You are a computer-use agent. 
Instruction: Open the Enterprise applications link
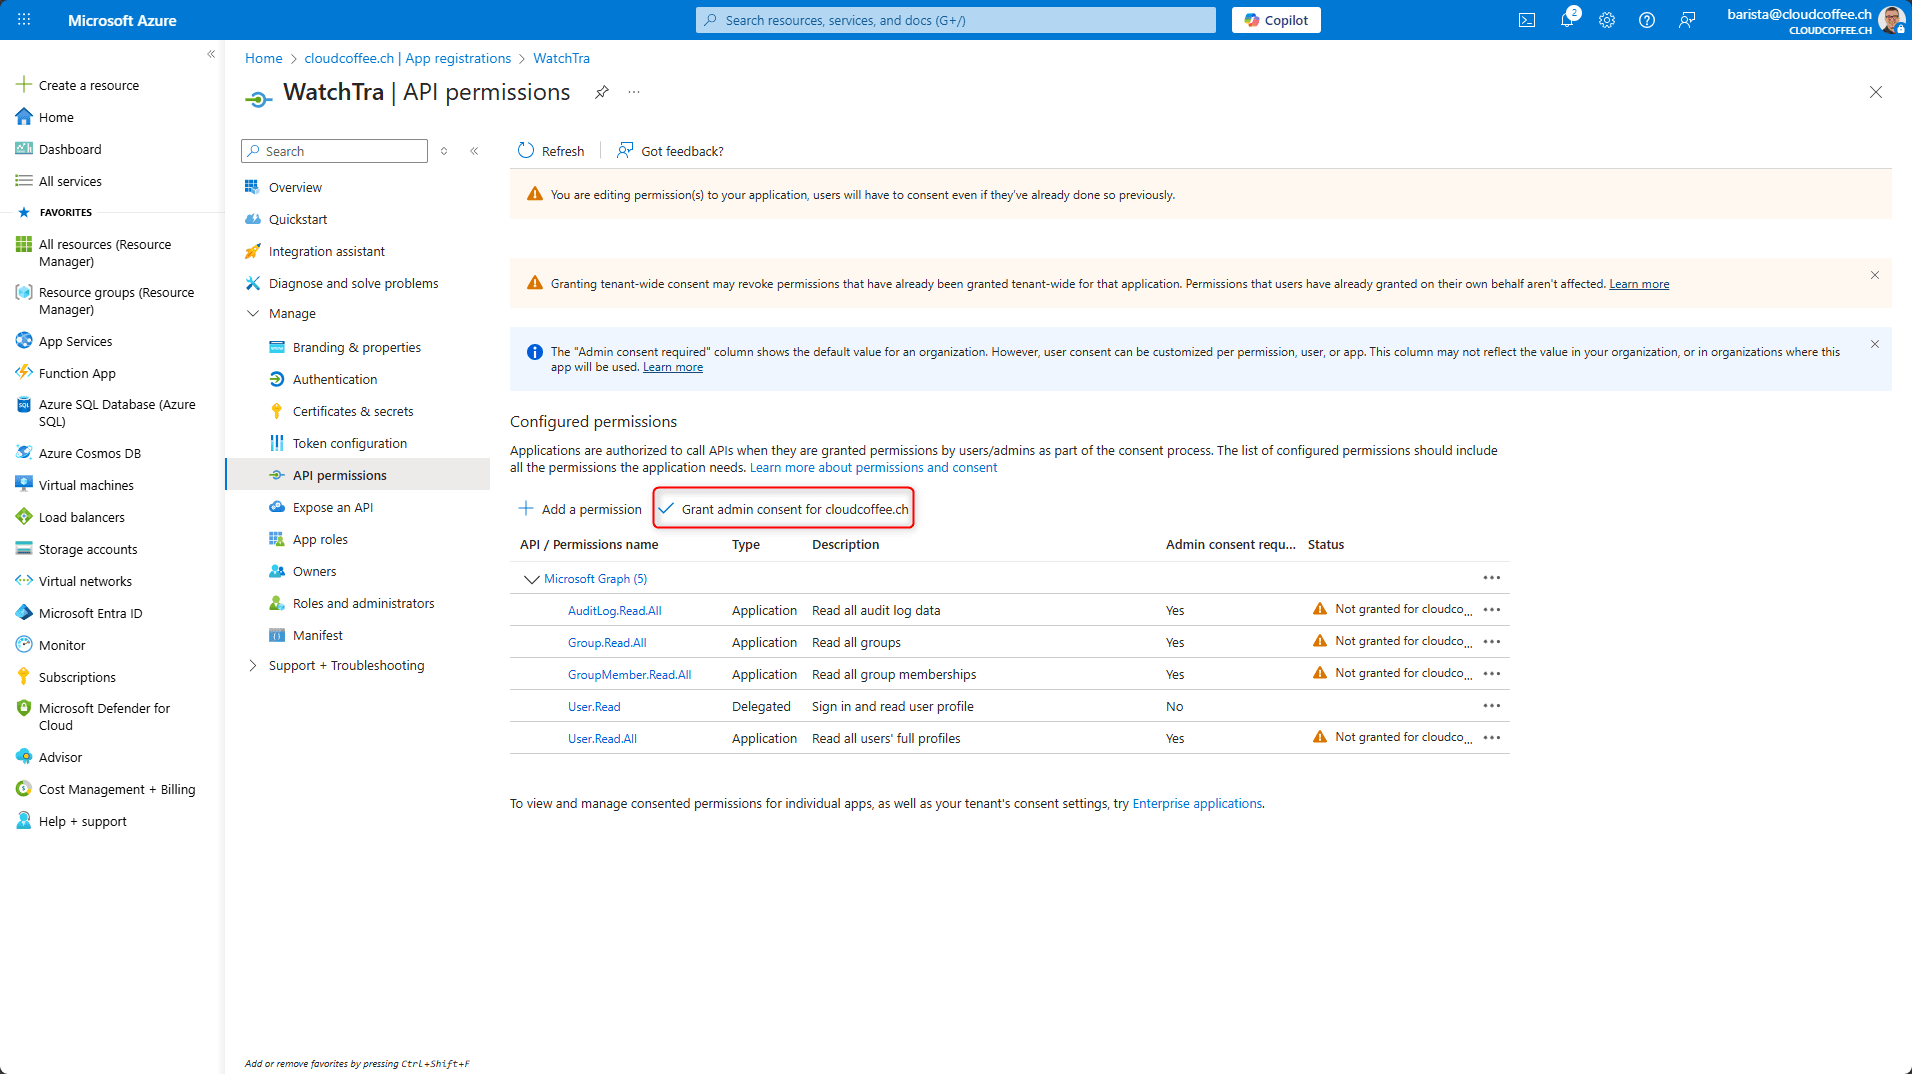point(1196,803)
